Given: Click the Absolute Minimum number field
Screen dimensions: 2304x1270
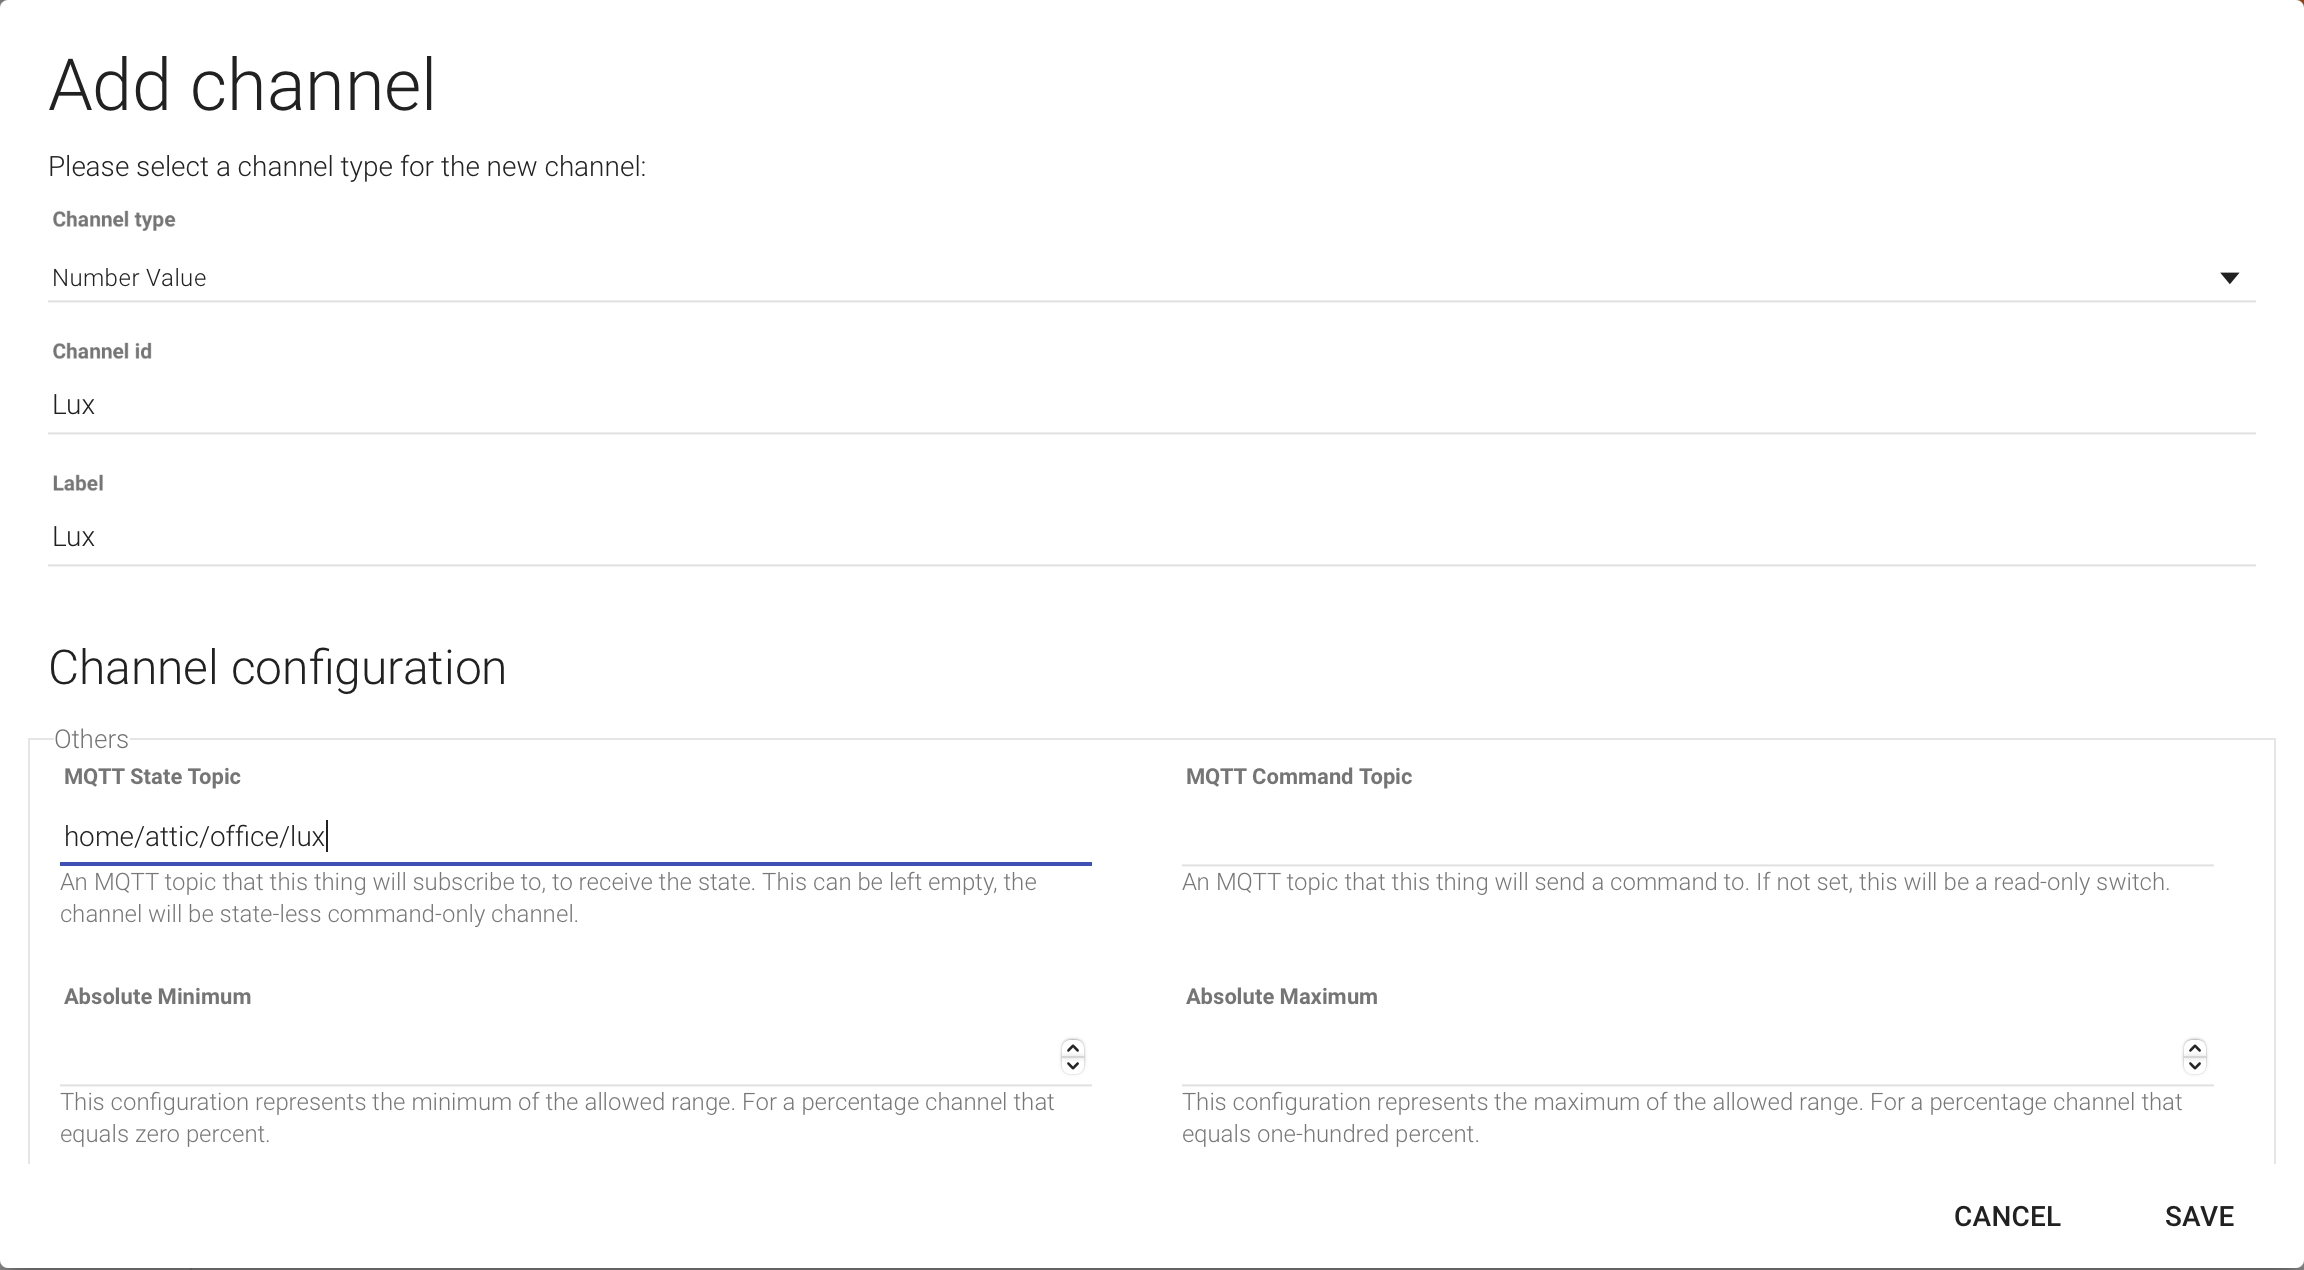Looking at the screenshot, I should click(555, 1056).
